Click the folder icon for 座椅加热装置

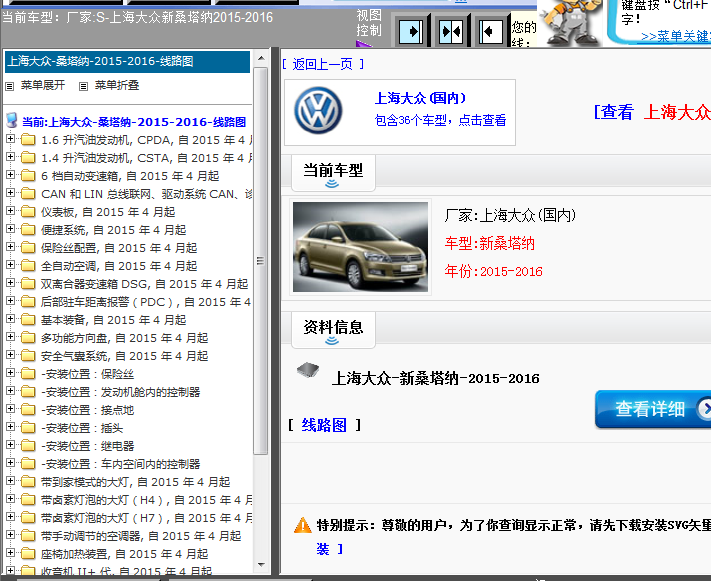(x=28, y=554)
